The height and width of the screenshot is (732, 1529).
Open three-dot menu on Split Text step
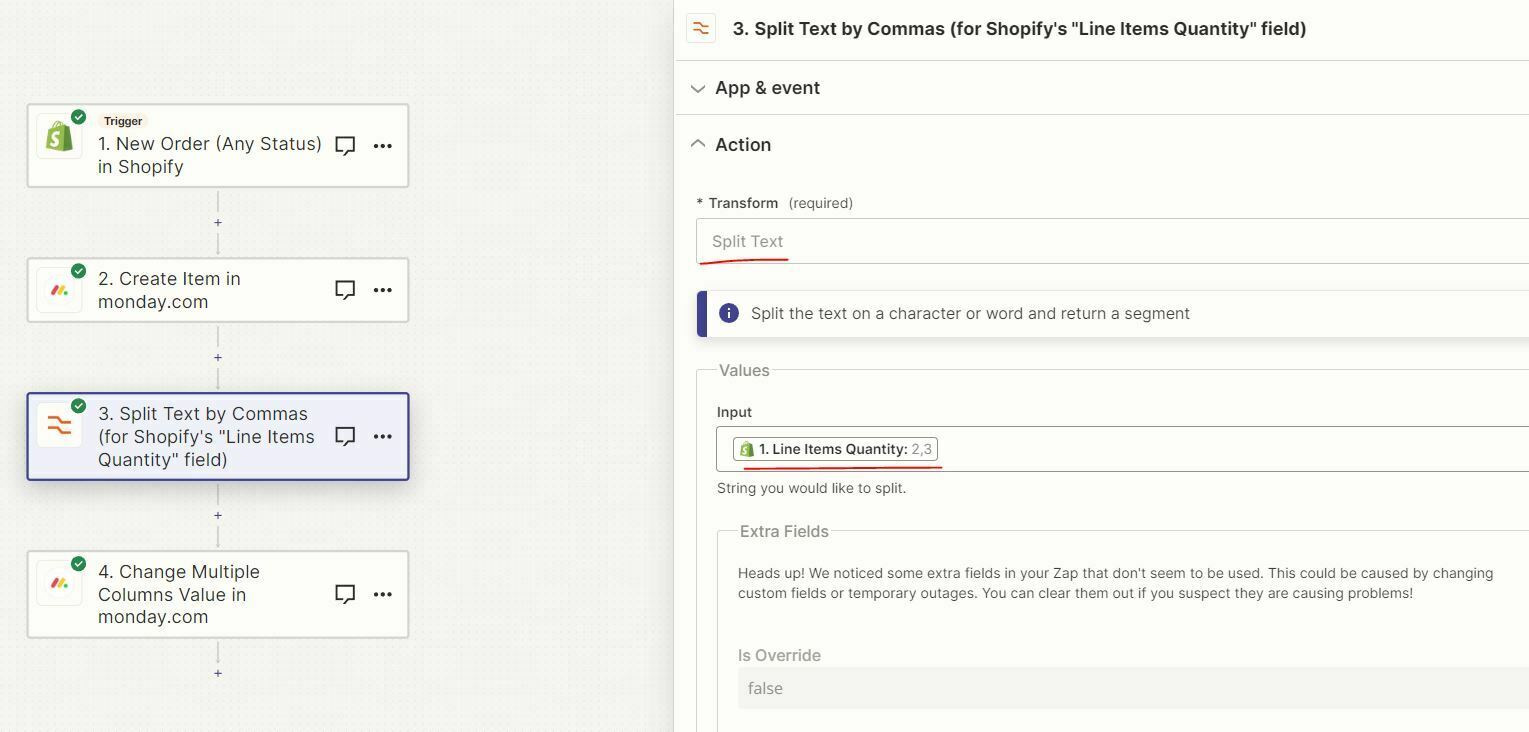(382, 437)
